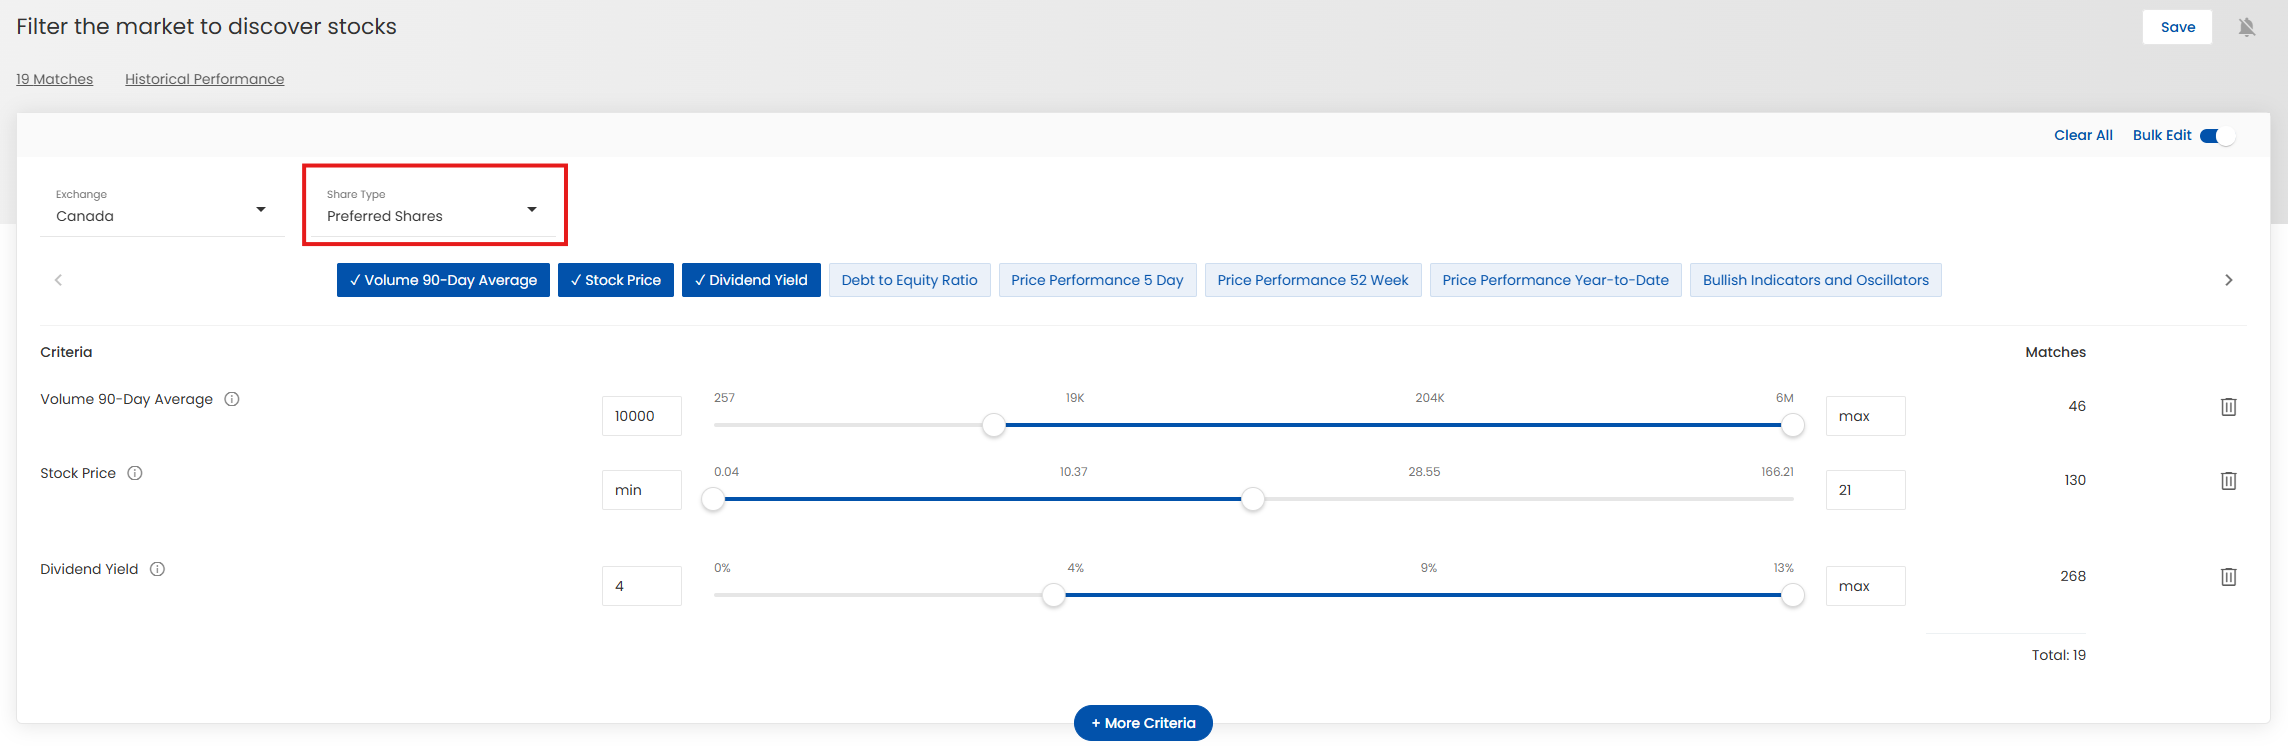Click the Dividend Yield max input field
This screenshot has width=2288, height=746.
pos(1866,586)
